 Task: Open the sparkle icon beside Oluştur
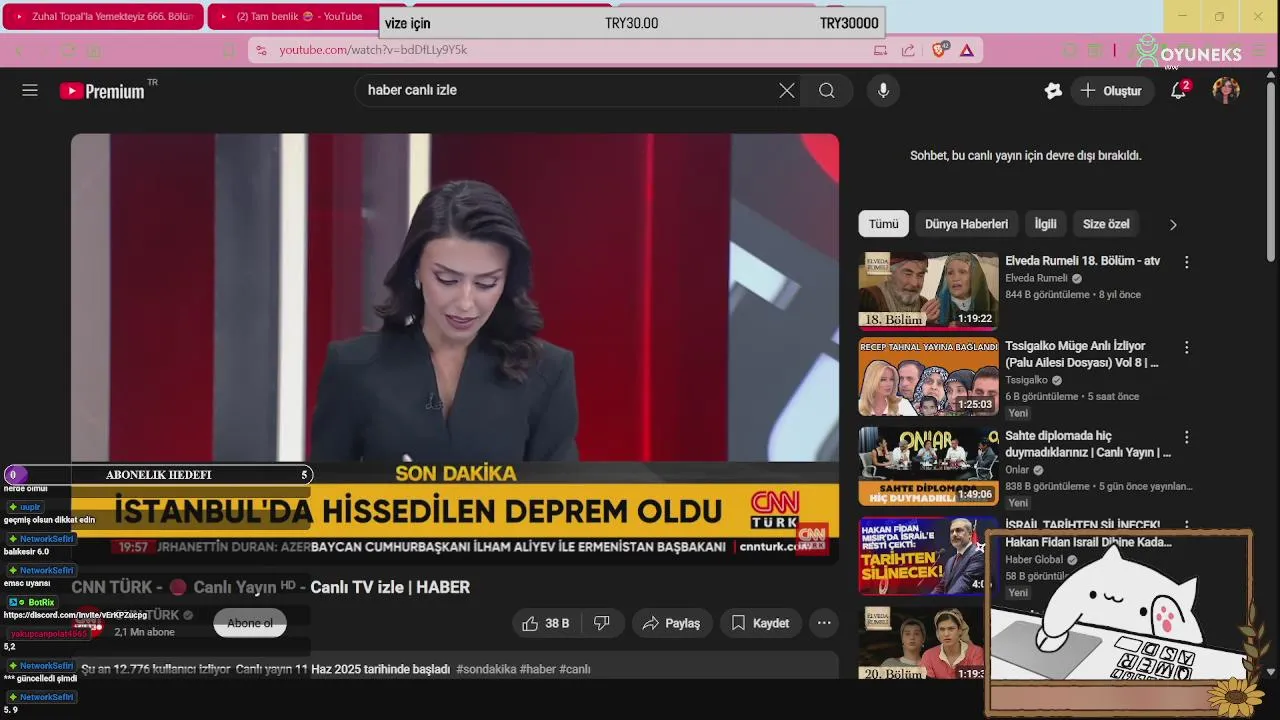(1053, 91)
